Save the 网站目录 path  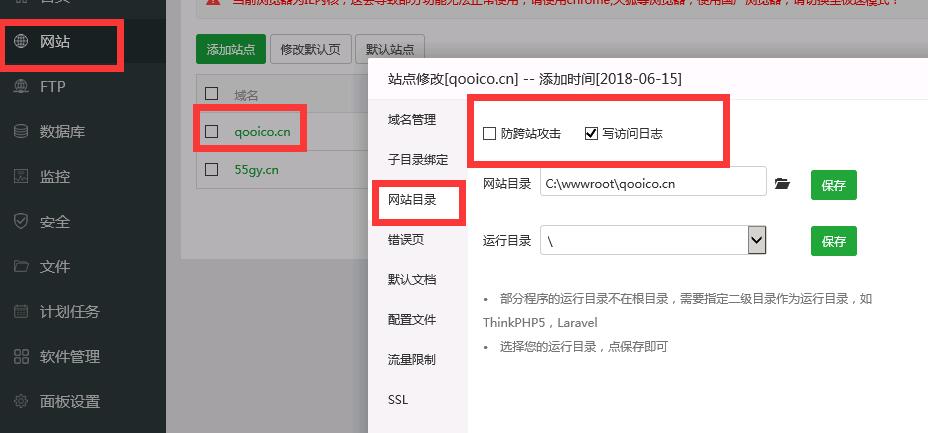833,185
